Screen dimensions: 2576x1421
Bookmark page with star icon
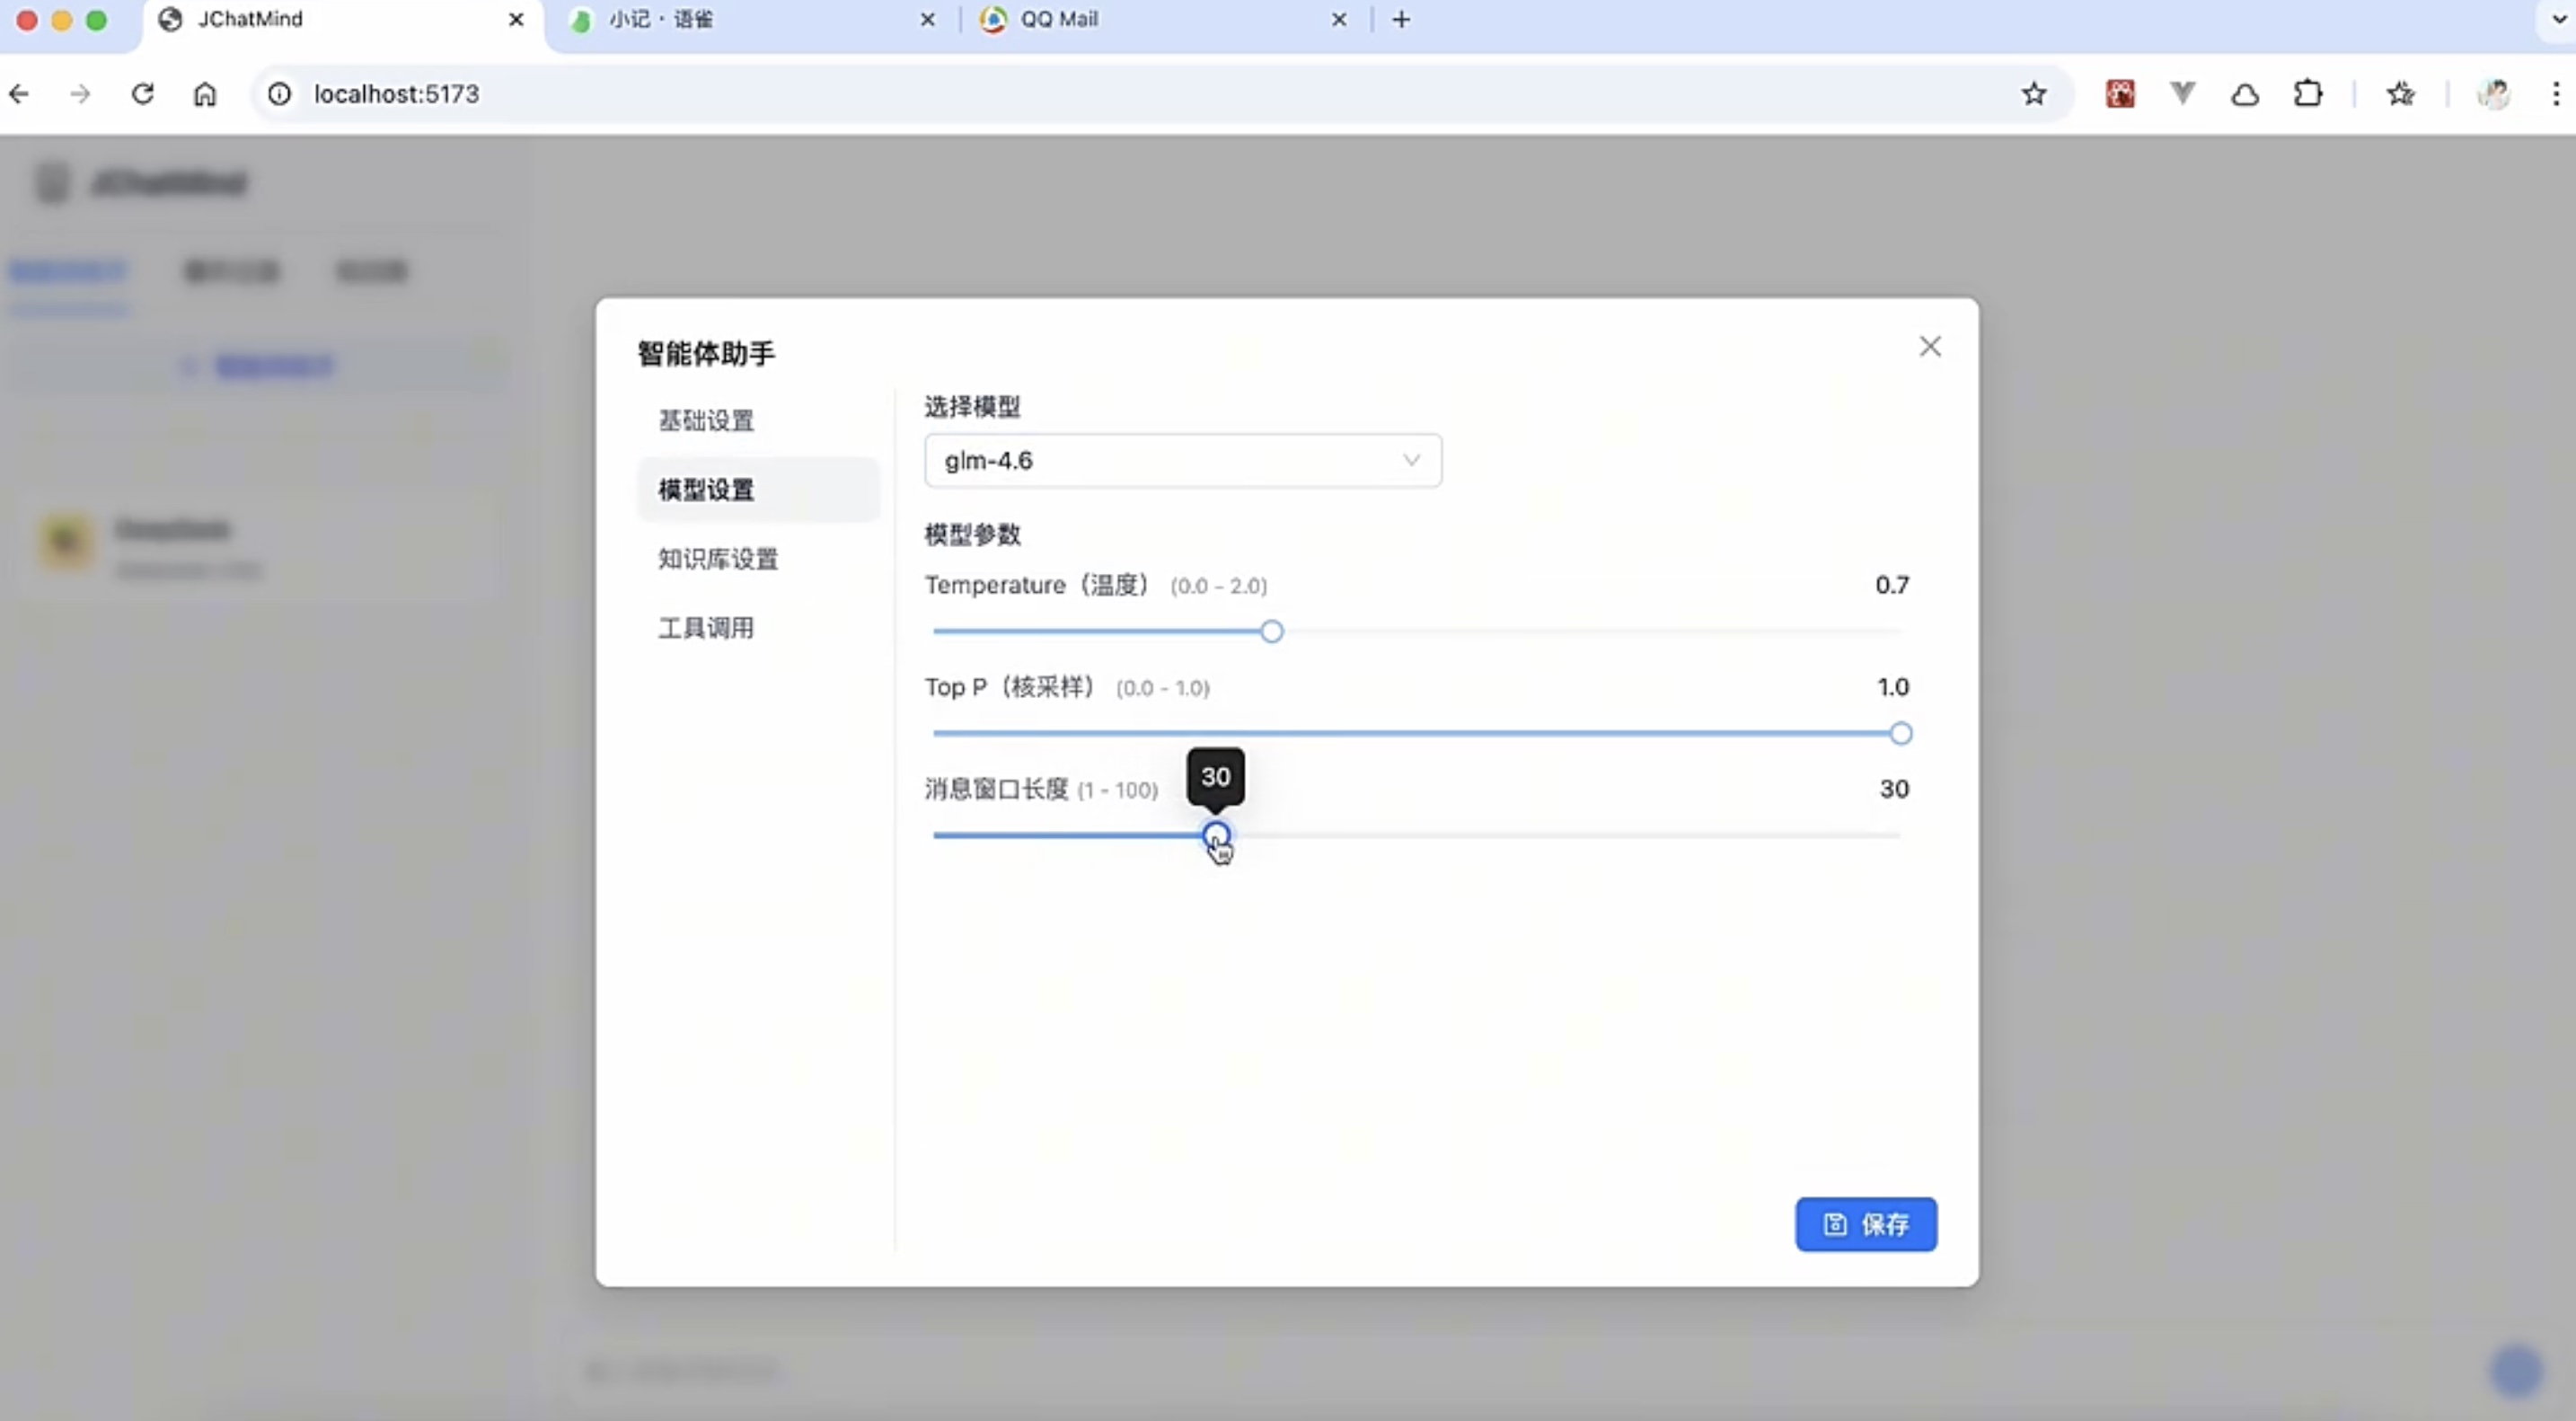[x=2033, y=94]
